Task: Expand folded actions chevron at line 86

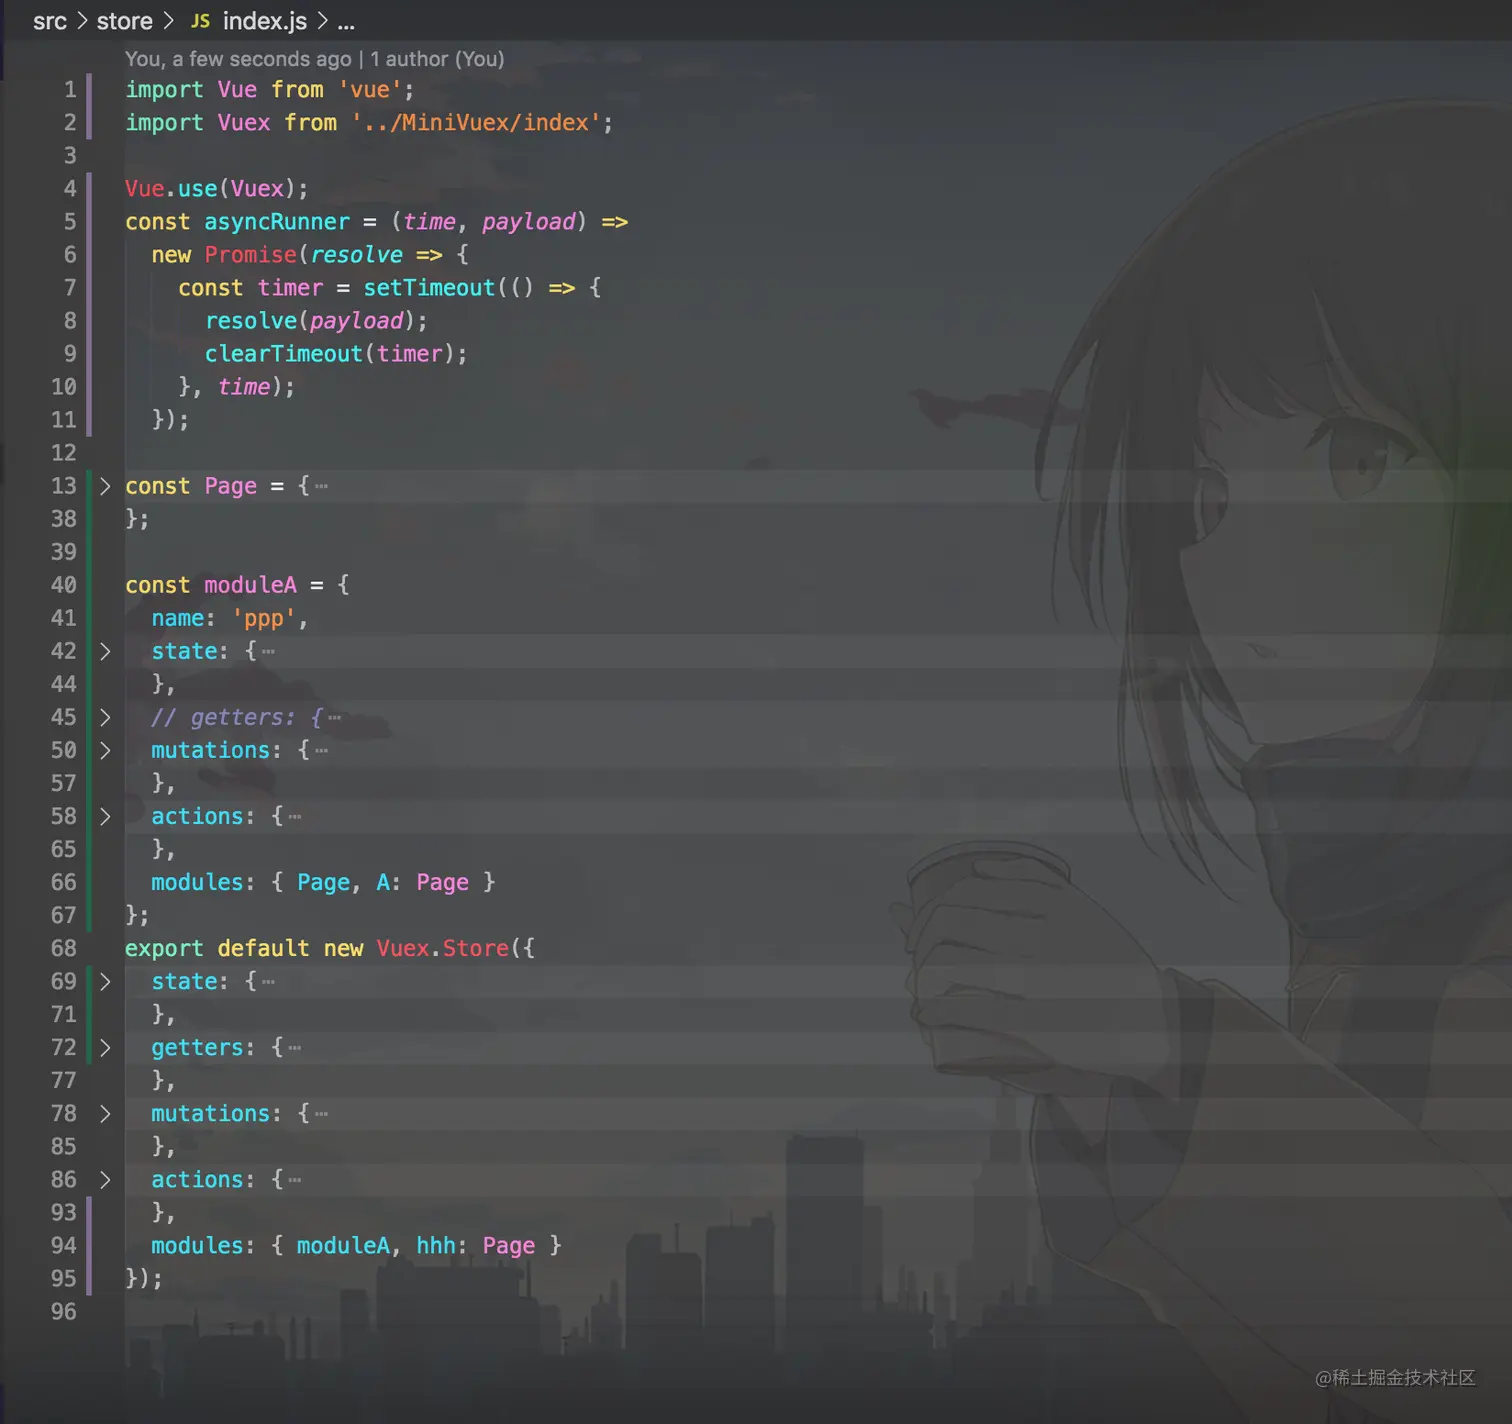Action: pos(105,1179)
